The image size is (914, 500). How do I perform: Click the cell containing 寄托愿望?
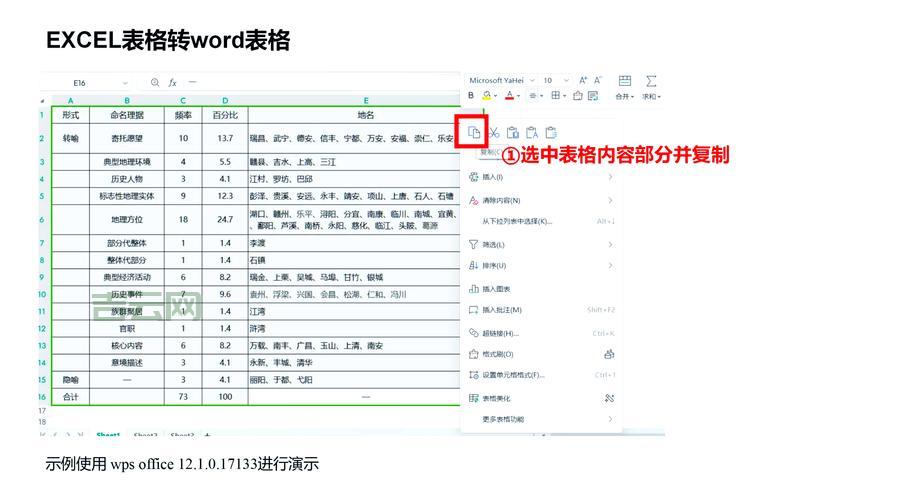(127, 138)
